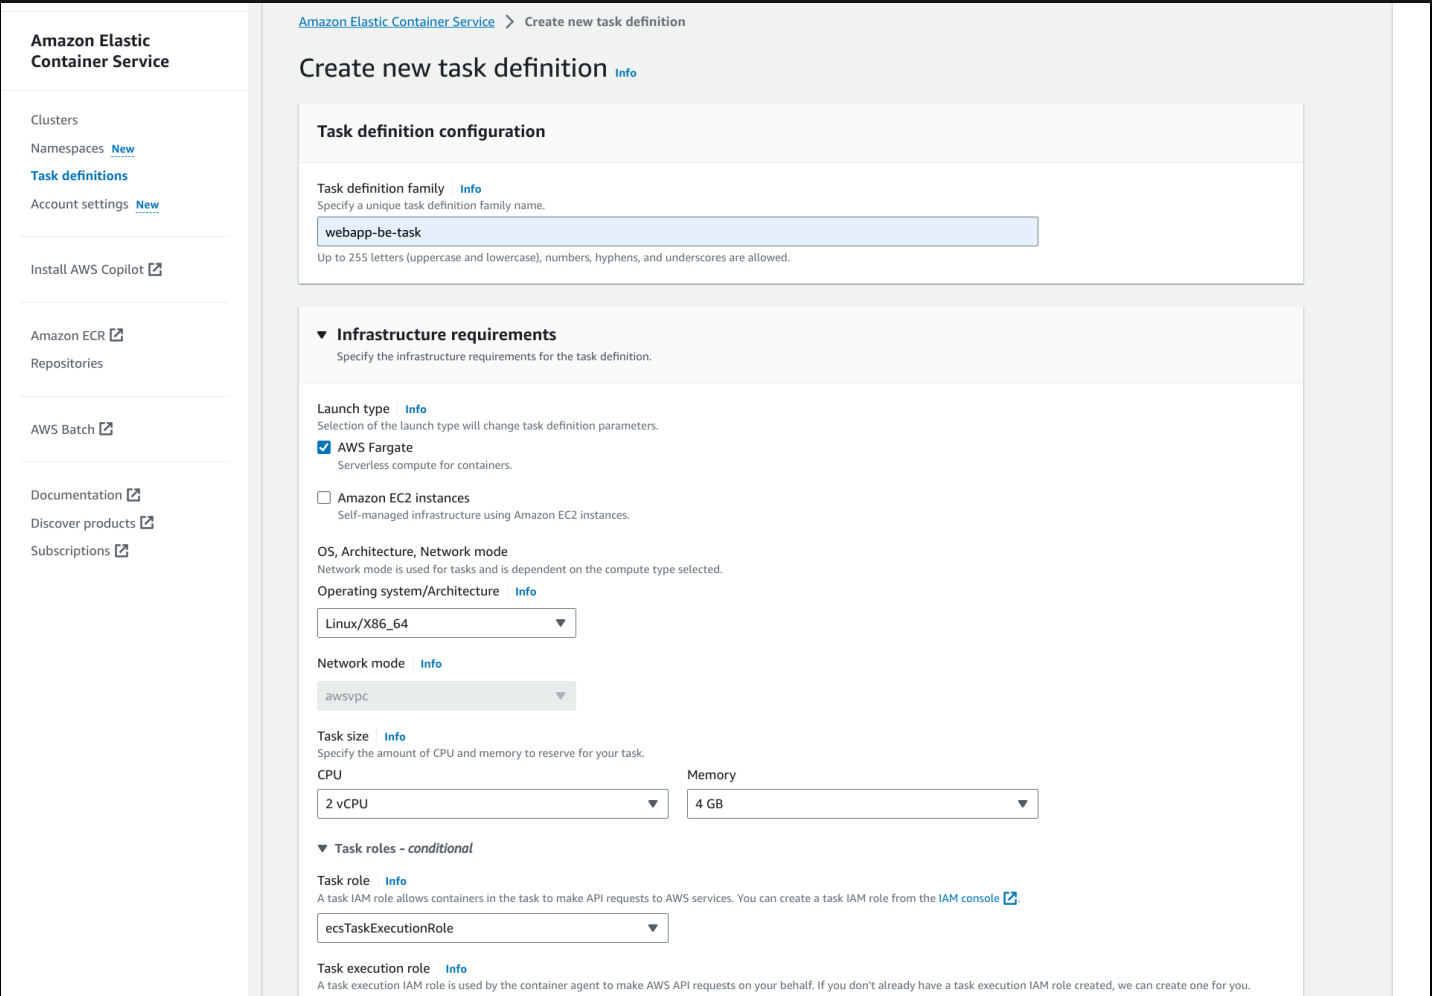Image resolution: width=1432 pixels, height=996 pixels.
Task: Click the Task definition family name field
Action: coord(677,232)
